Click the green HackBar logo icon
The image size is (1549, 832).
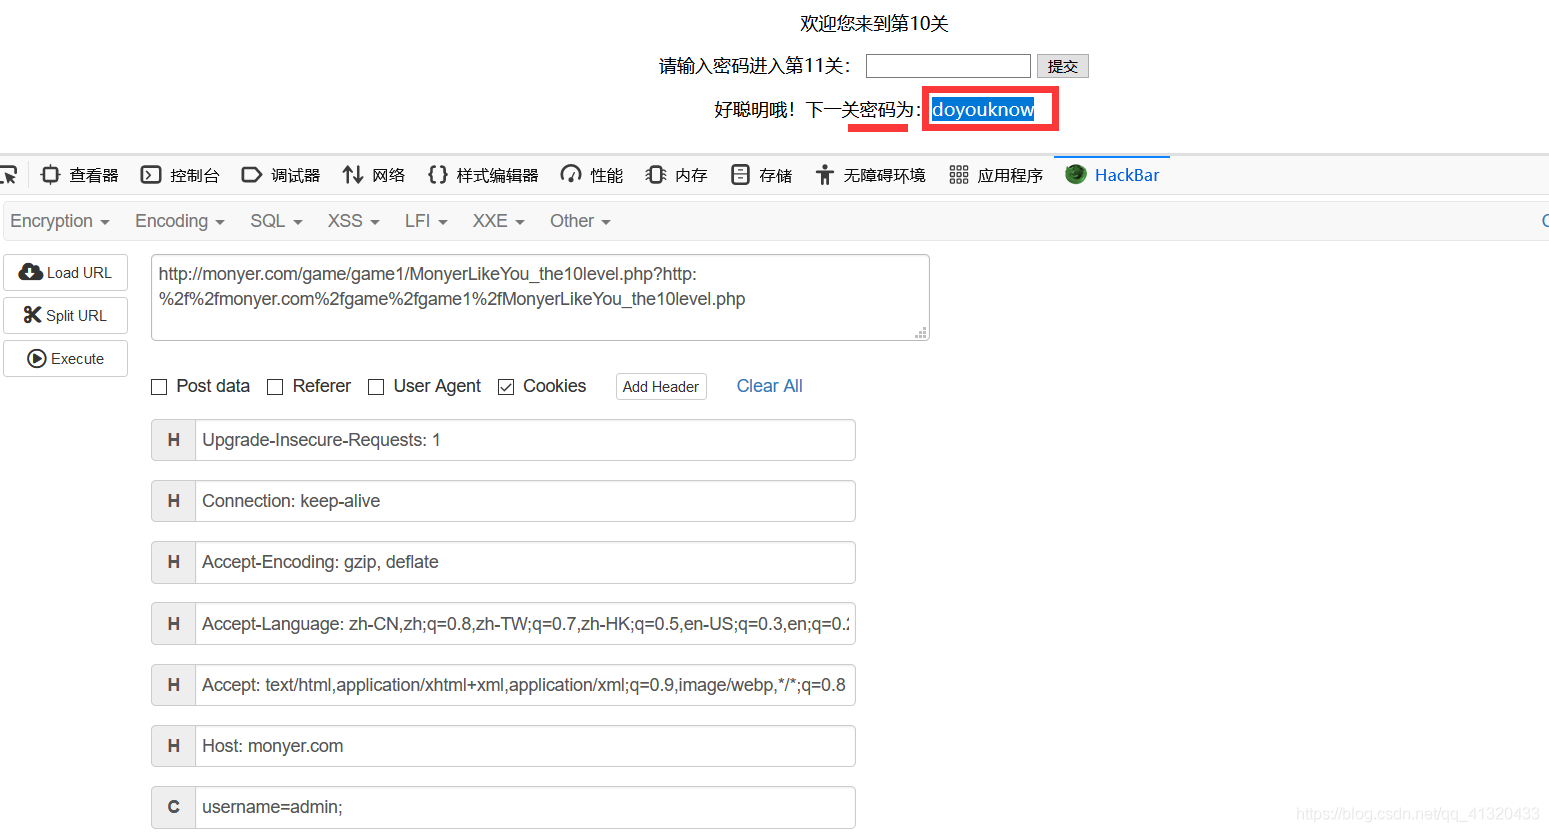click(x=1076, y=174)
